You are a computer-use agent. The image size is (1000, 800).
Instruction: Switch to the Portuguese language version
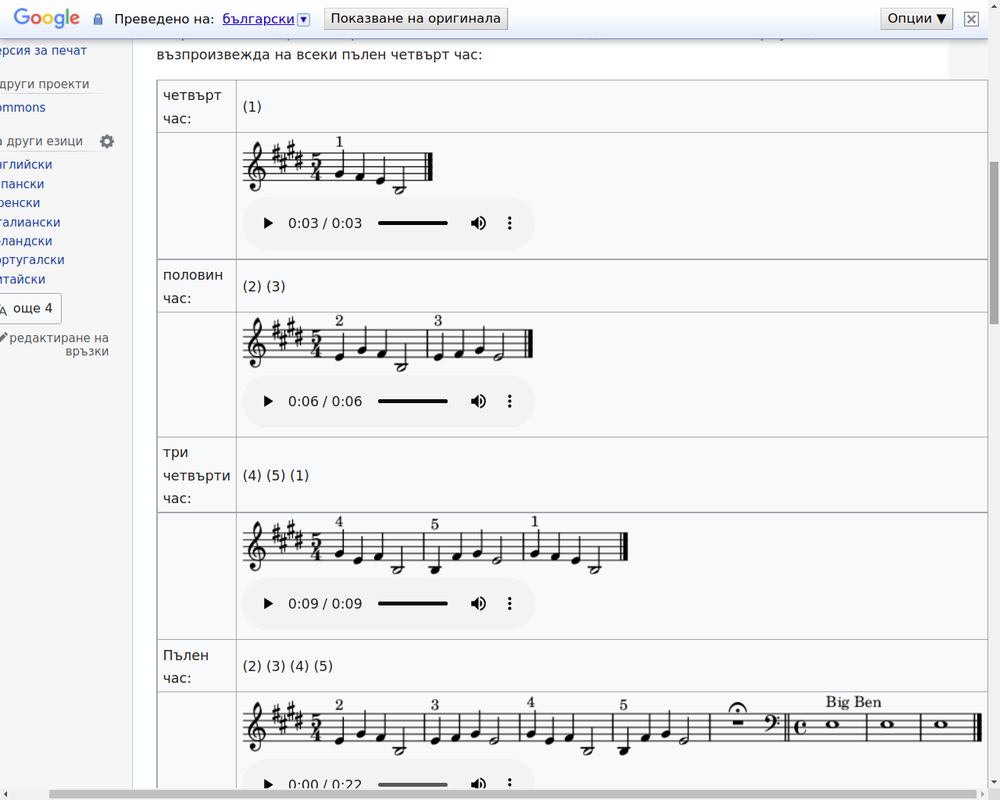pyautogui.click(x=32, y=260)
